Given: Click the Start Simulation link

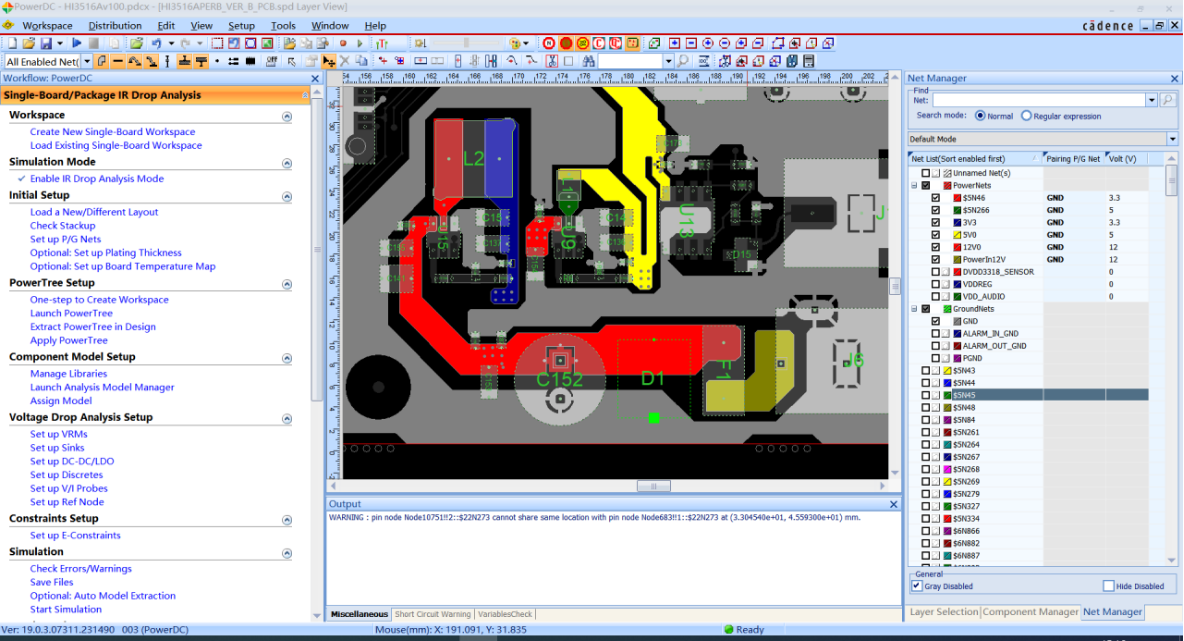Looking at the screenshot, I should click(66, 609).
